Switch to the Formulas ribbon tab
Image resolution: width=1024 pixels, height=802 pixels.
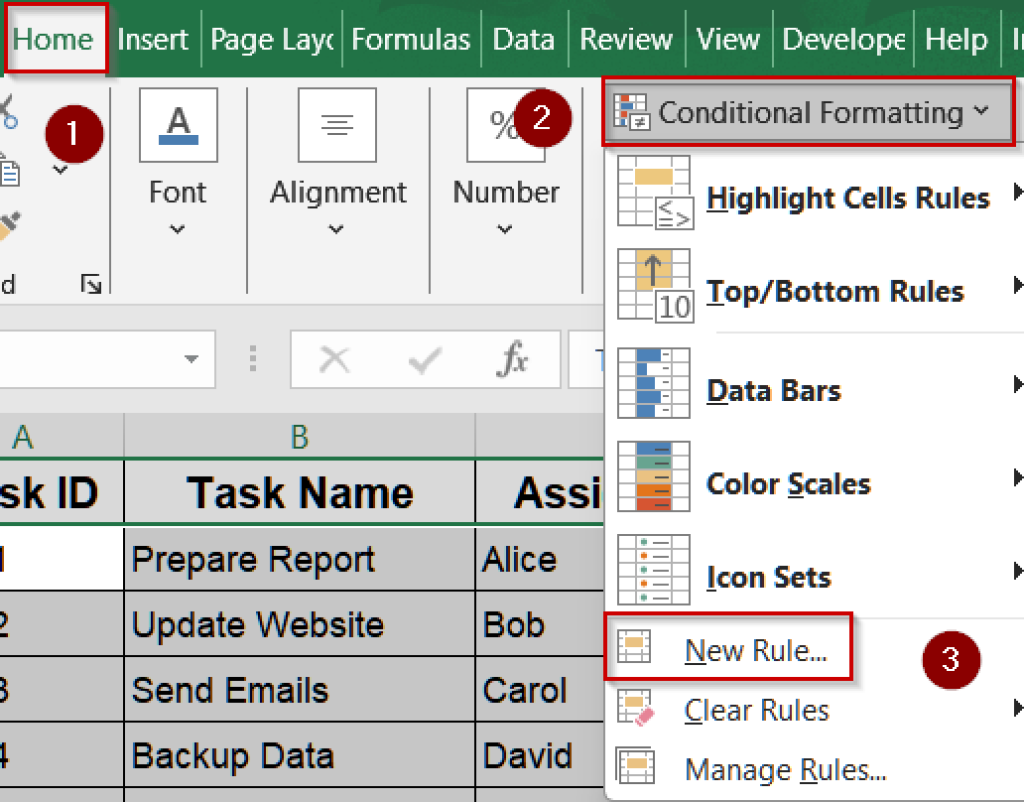coord(411,39)
